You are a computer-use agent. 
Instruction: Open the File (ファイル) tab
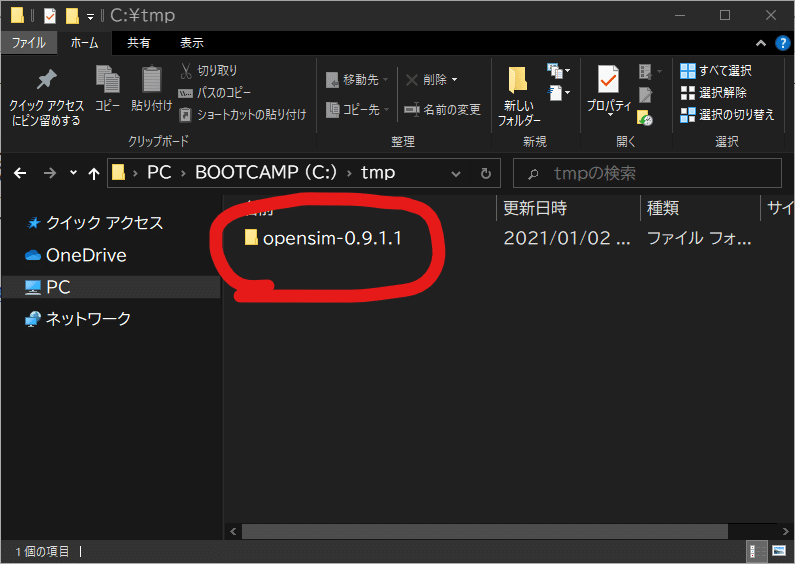tap(28, 43)
